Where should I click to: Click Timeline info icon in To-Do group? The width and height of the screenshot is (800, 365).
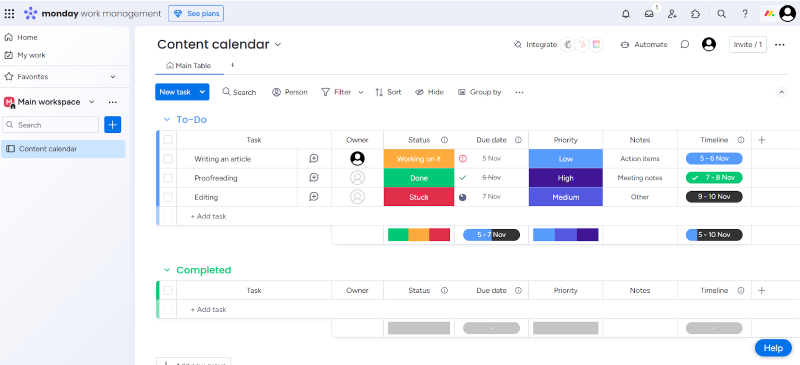point(741,140)
